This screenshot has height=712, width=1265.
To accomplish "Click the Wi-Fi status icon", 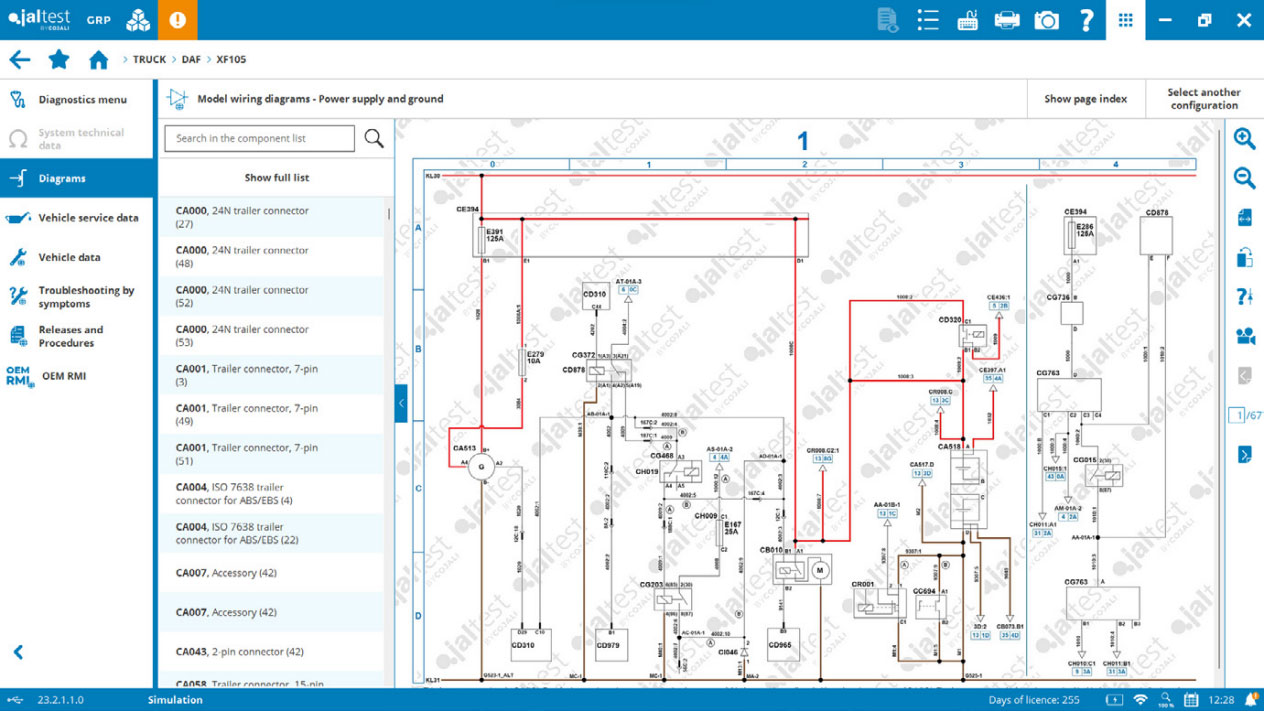I will point(1140,700).
